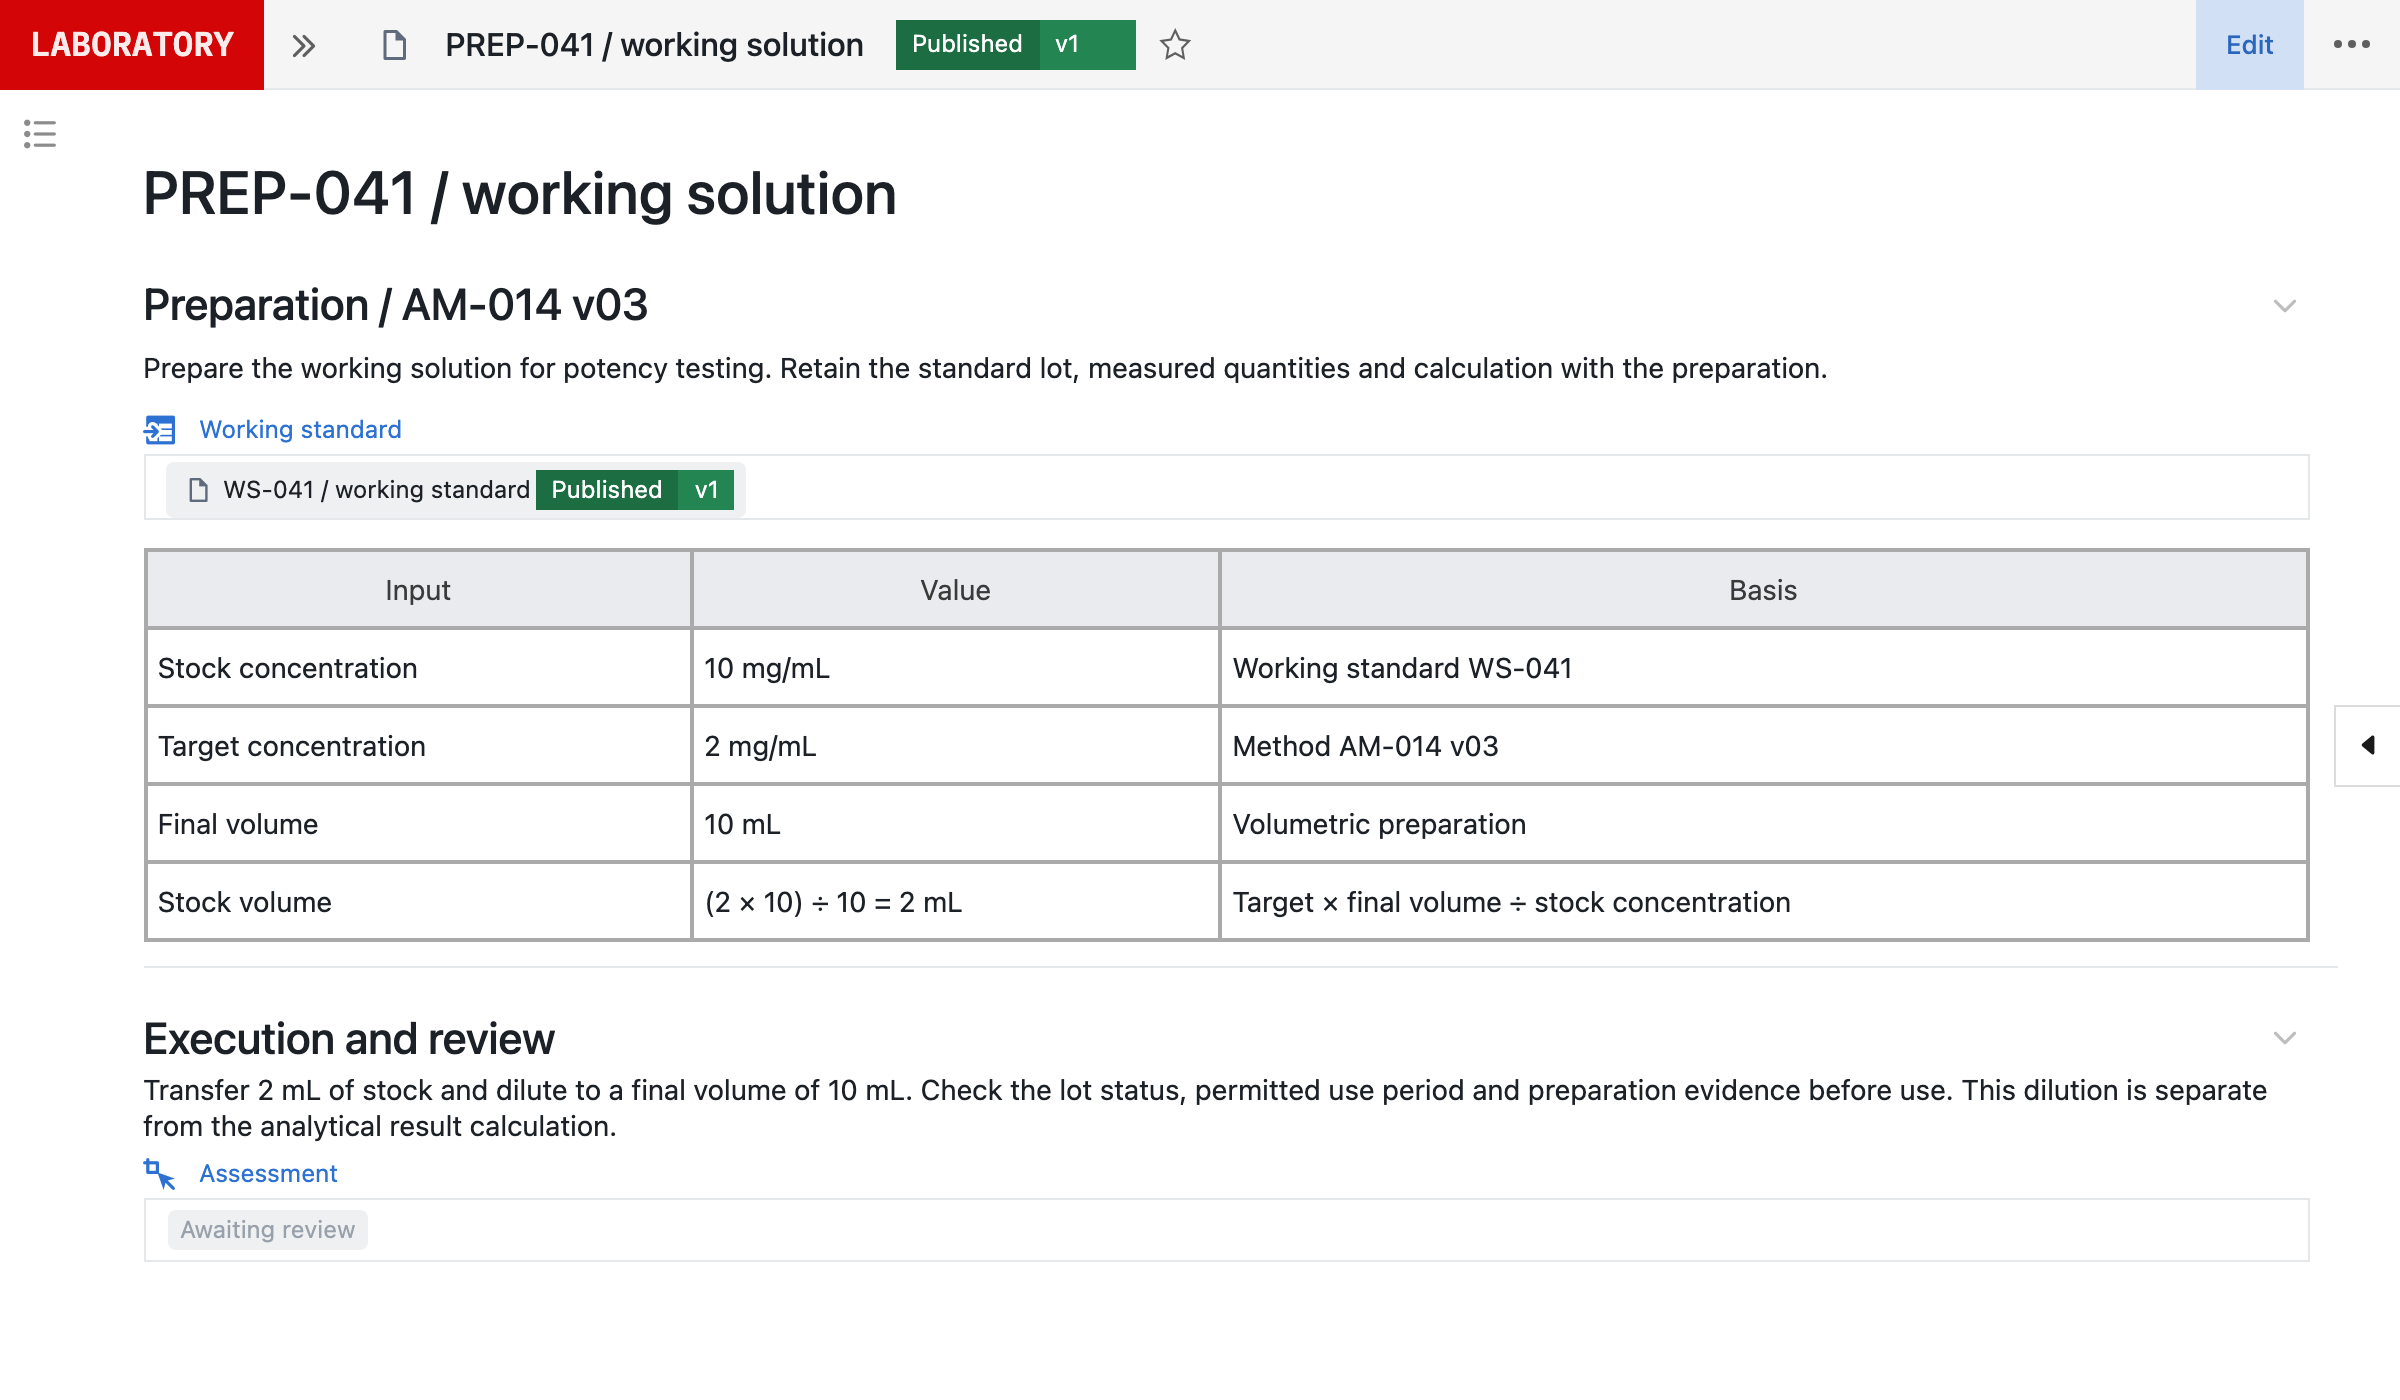Click the document icon in the WS-041 chip

[x=198, y=490]
